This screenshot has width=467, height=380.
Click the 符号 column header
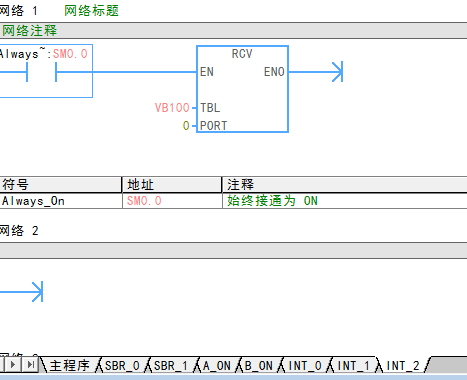(x=61, y=184)
